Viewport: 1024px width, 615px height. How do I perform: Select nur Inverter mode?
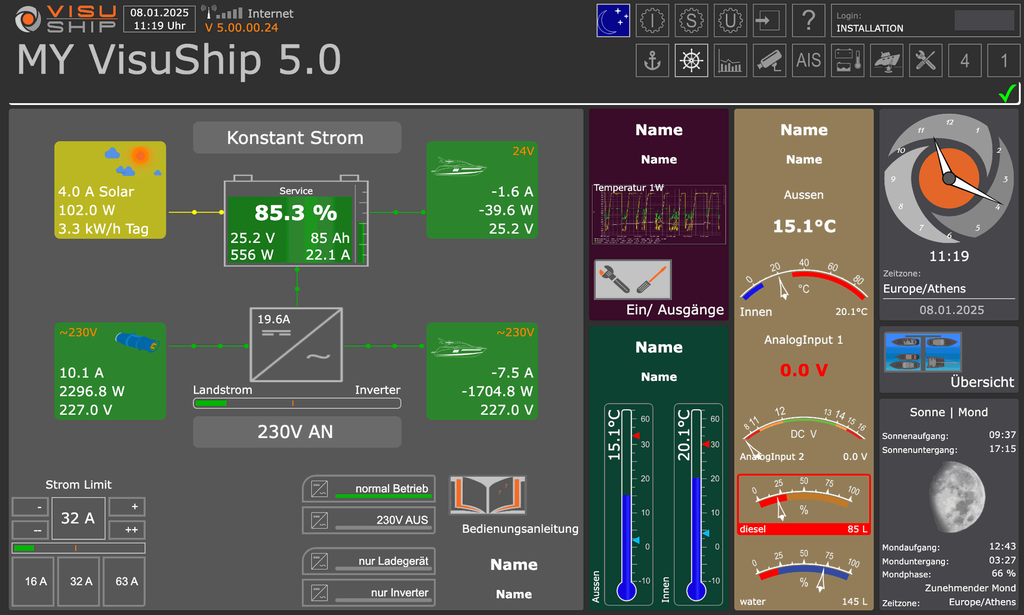point(368,593)
